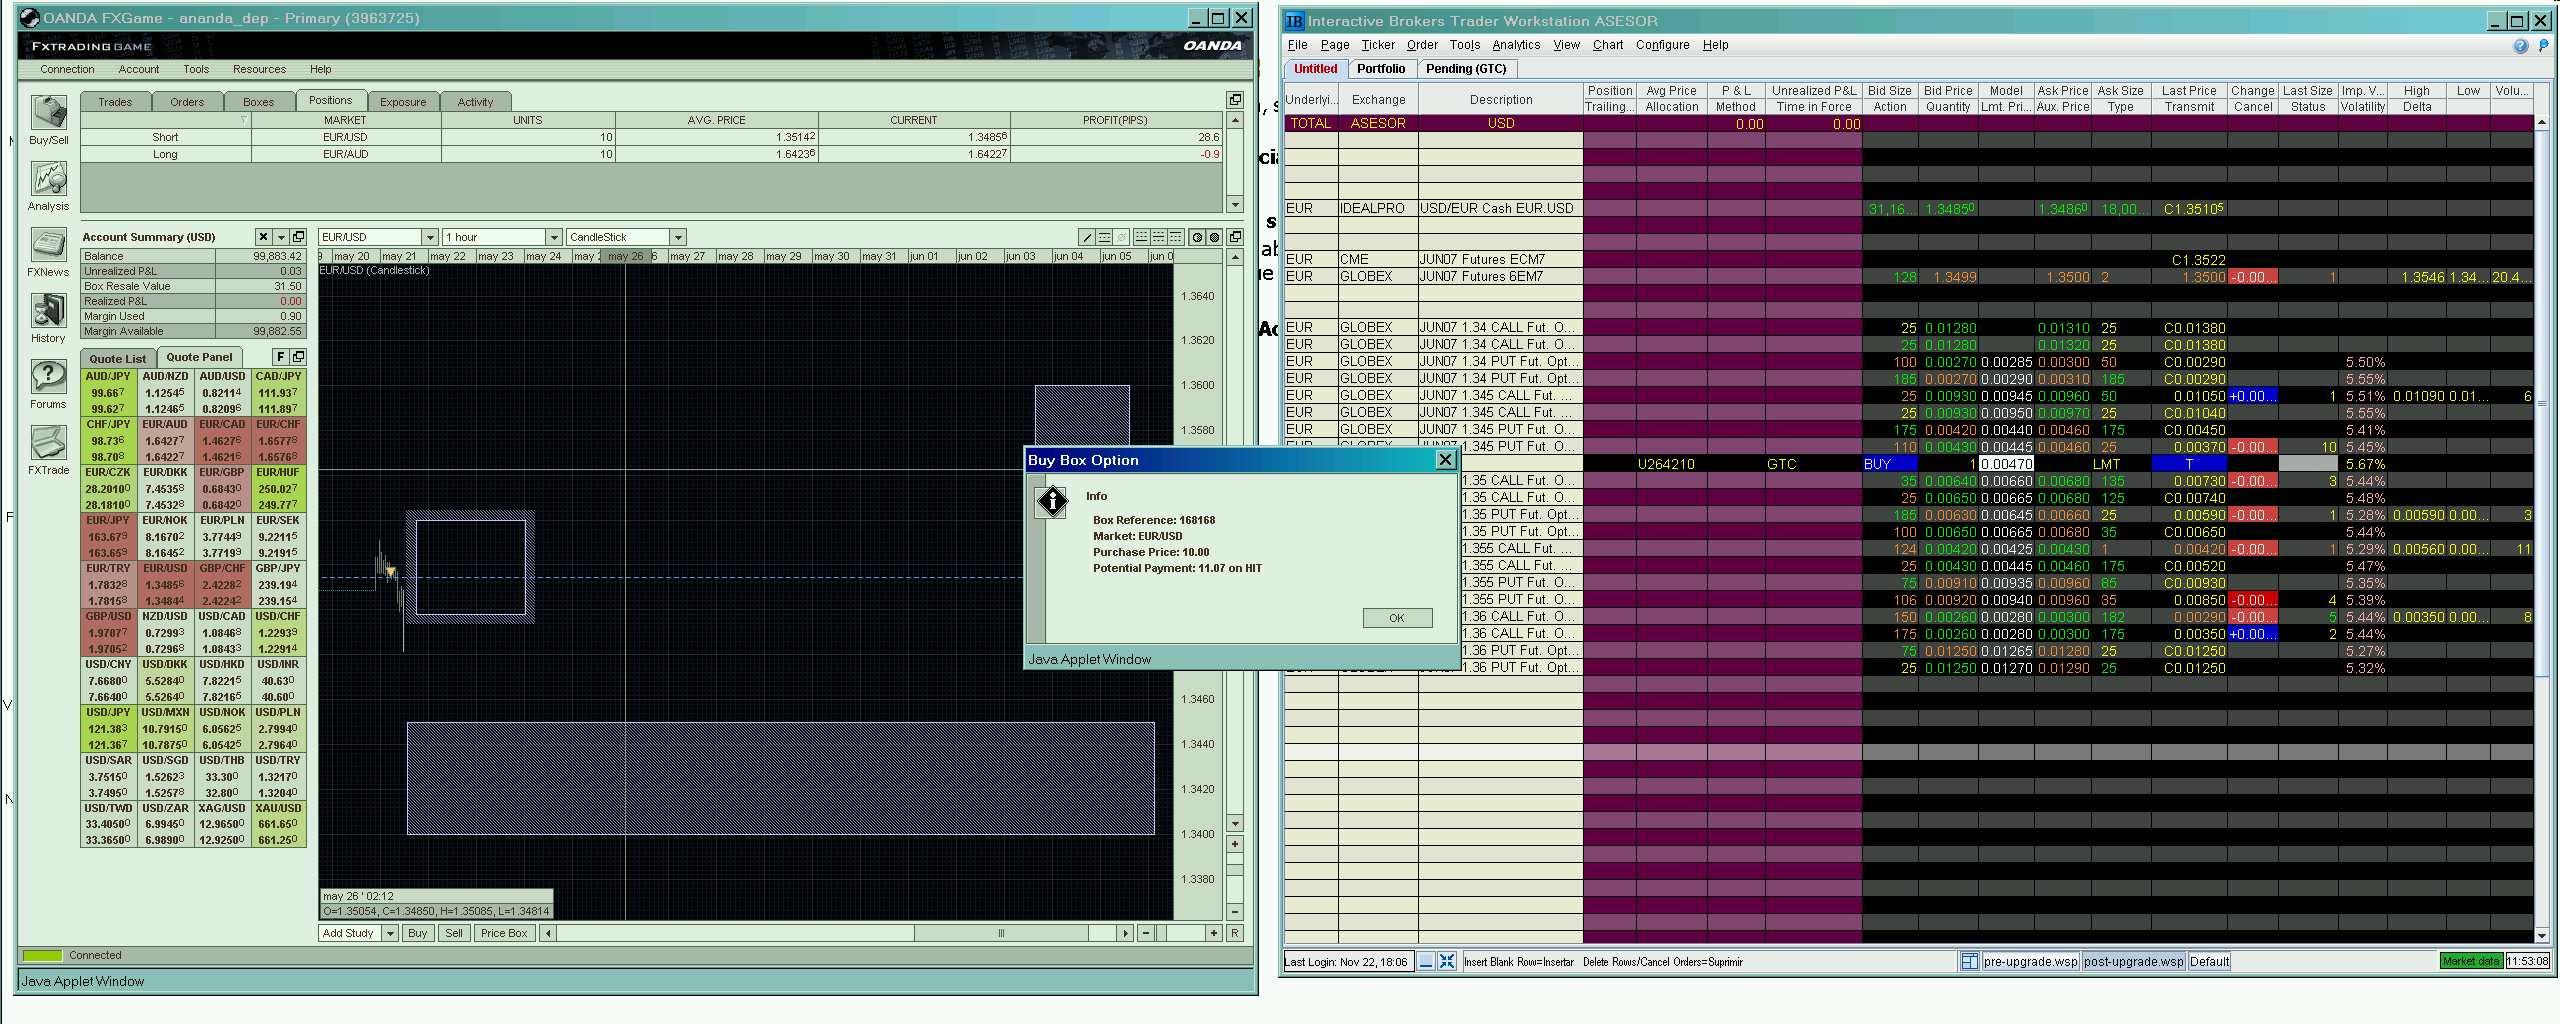Open the History sidebar icon
The image size is (2560, 1024).
(48, 312)
